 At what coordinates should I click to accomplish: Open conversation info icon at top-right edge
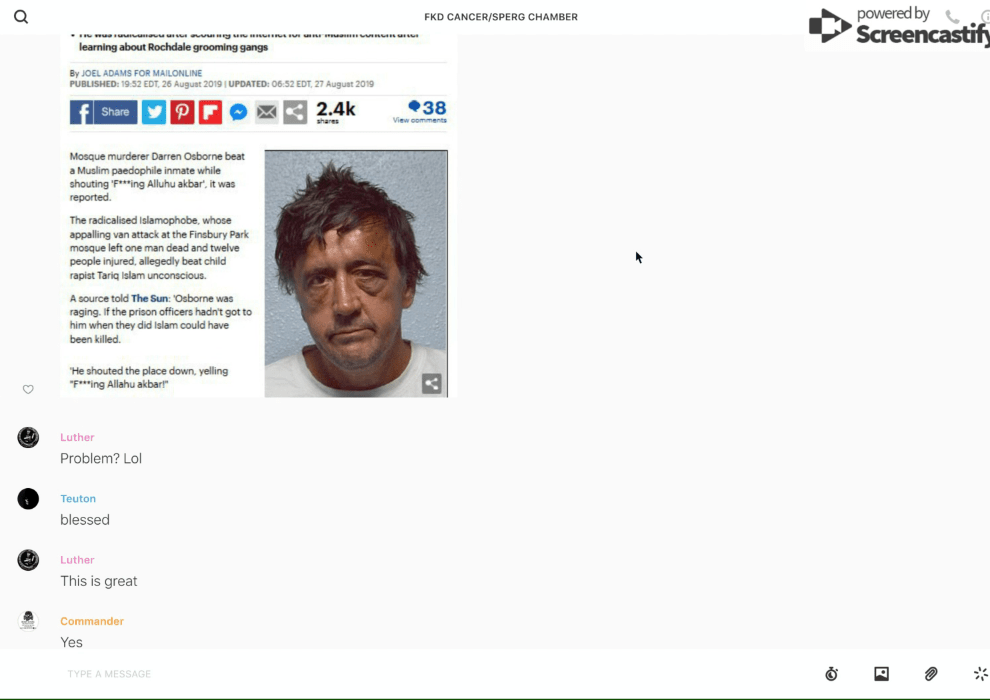984,17
